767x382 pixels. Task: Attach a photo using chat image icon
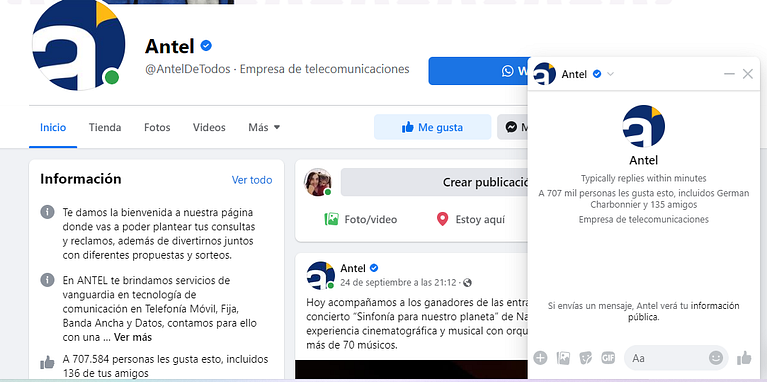[563, 358]
